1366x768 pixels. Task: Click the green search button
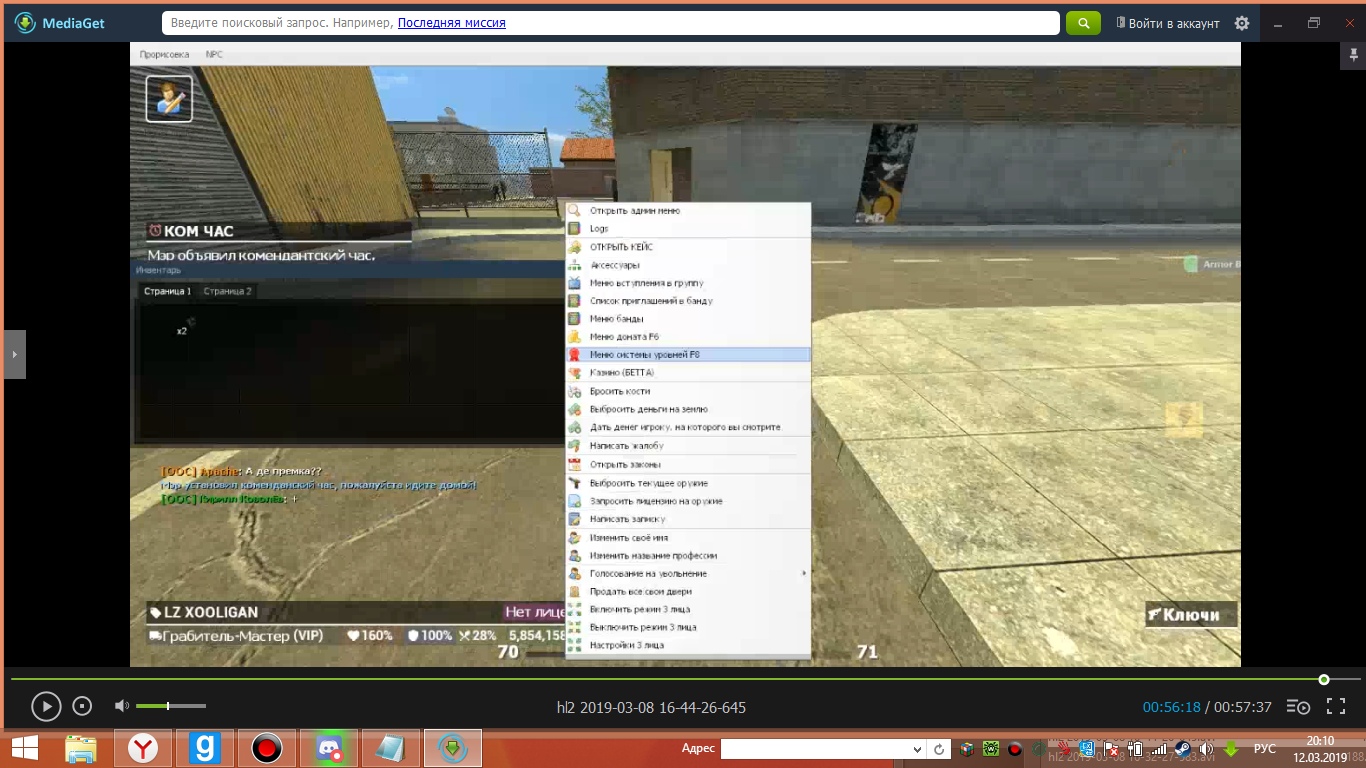(x=1083, y=23)
